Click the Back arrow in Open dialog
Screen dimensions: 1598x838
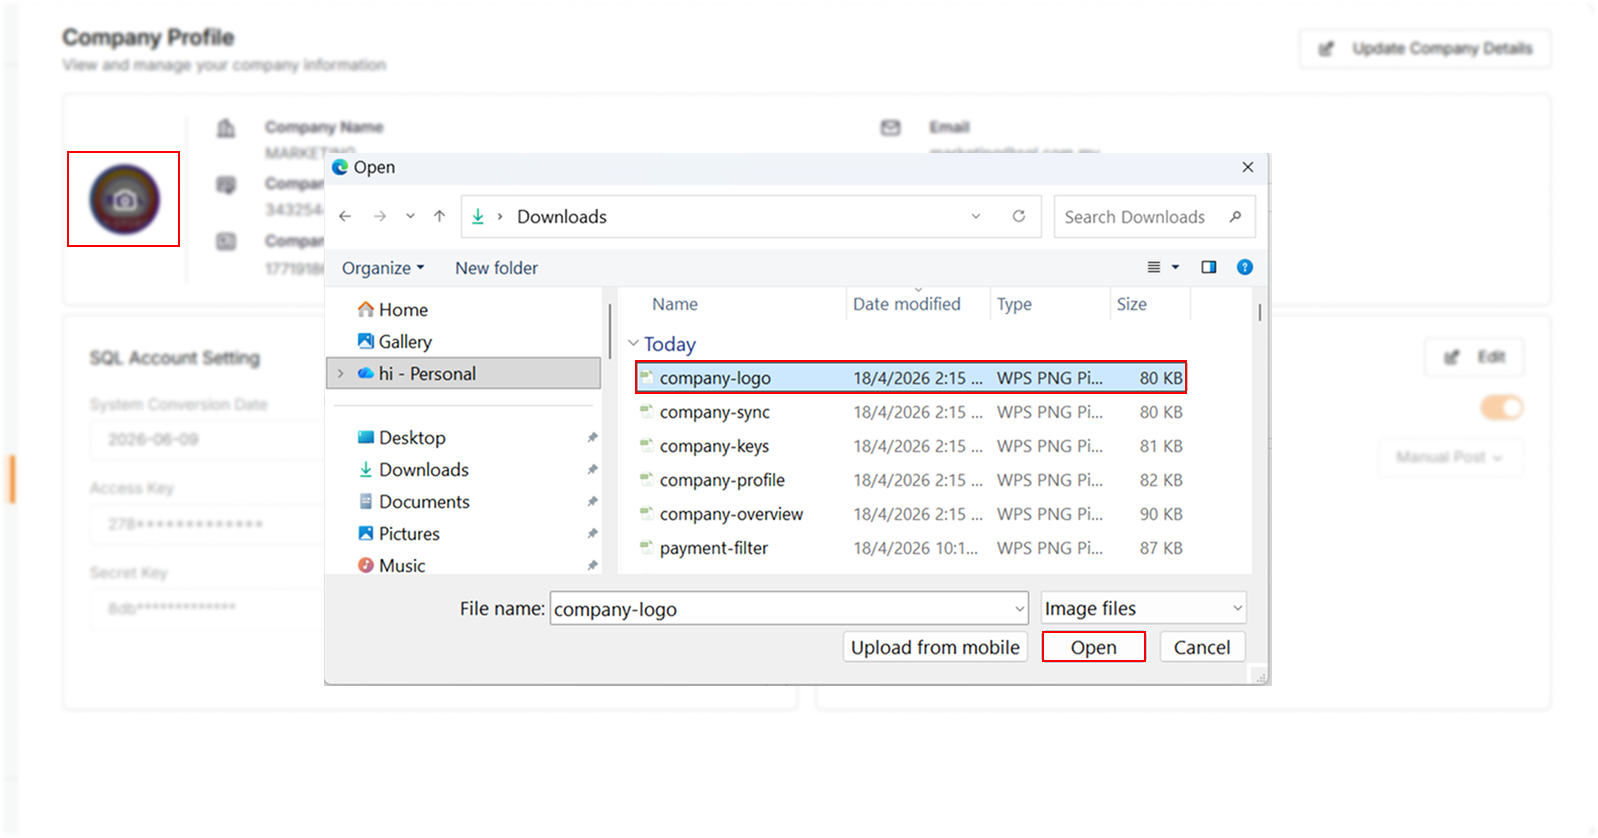pos(345,216)
